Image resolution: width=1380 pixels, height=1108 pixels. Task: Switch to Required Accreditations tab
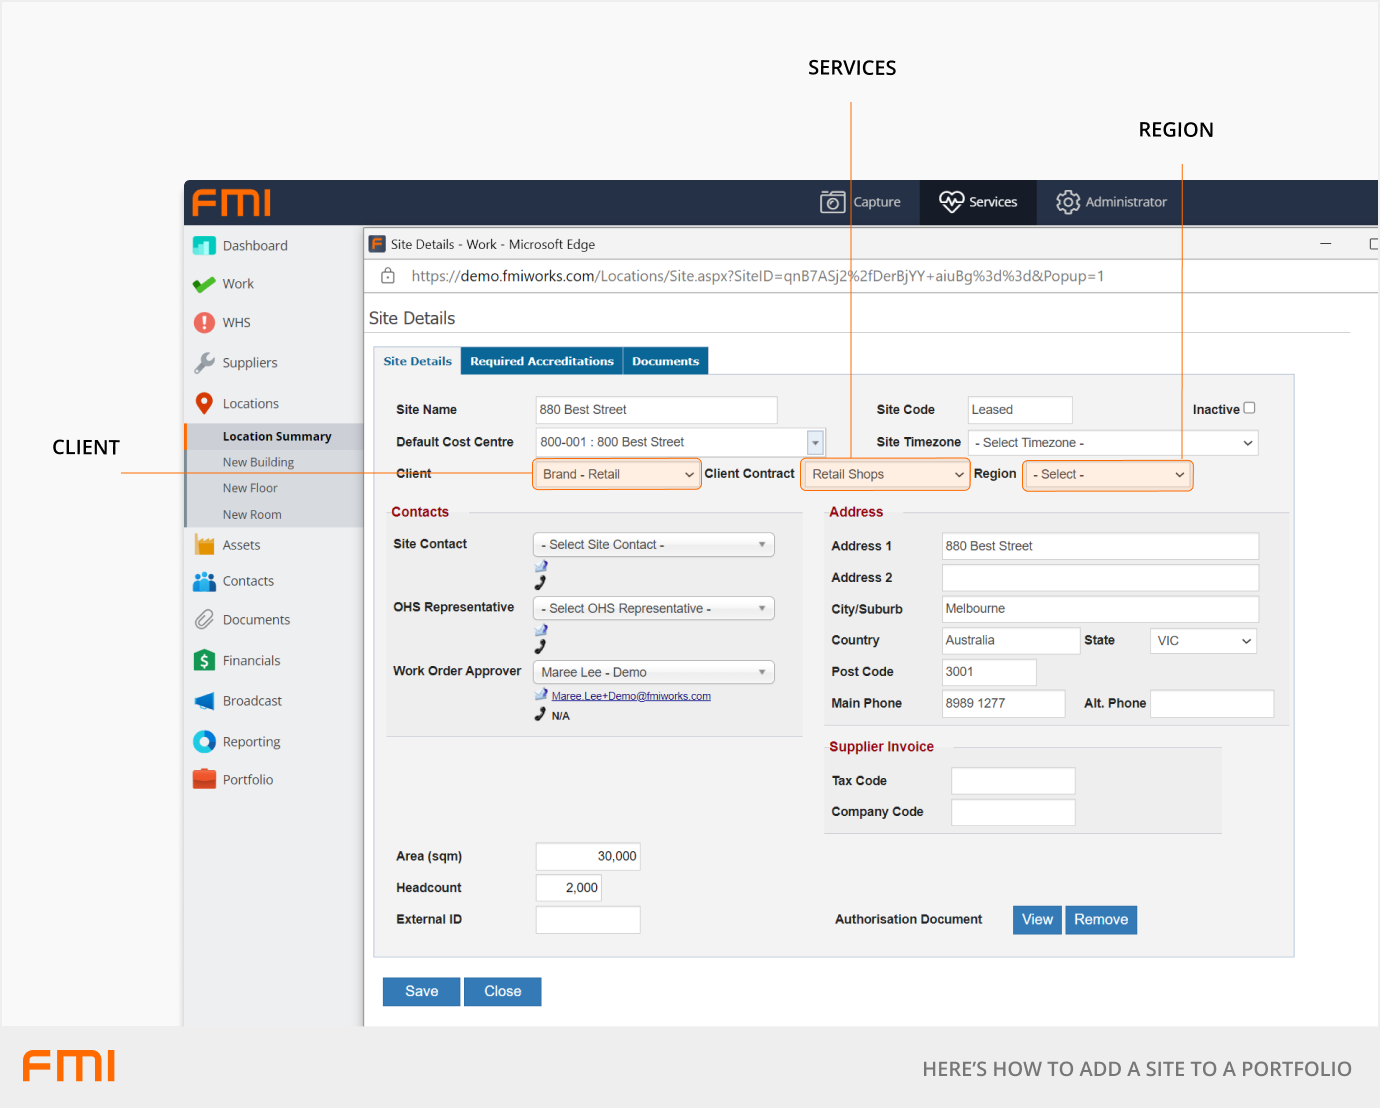(541, 361)
